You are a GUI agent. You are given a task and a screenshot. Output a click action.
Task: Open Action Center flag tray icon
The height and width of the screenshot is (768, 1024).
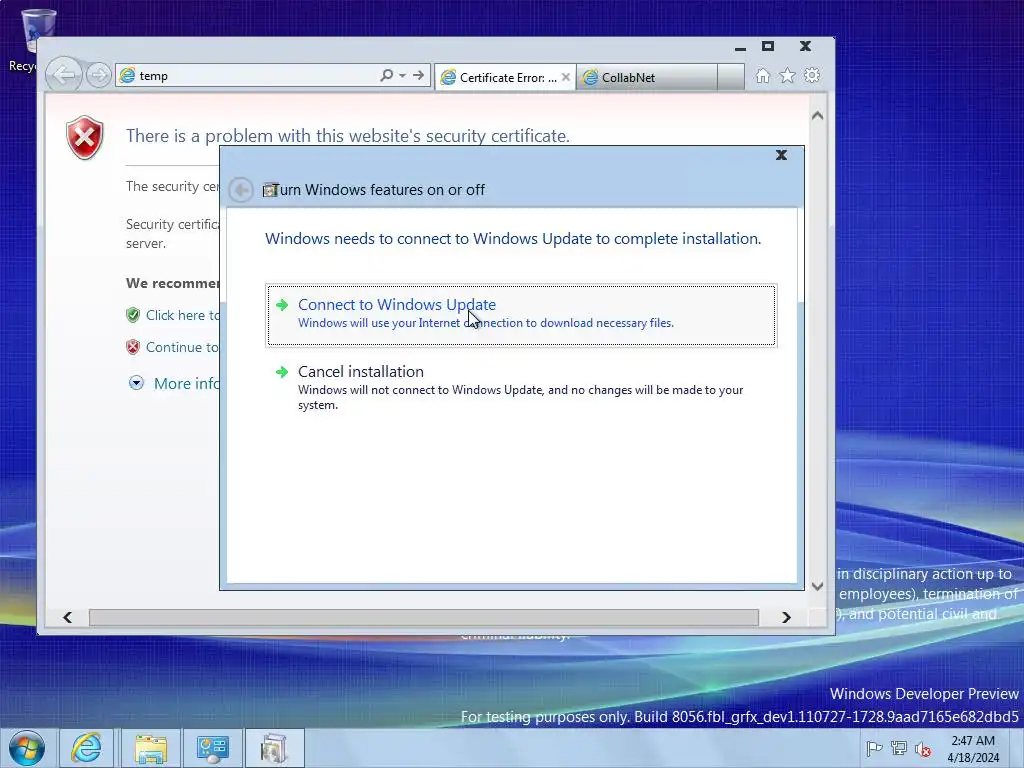[874, 749]
